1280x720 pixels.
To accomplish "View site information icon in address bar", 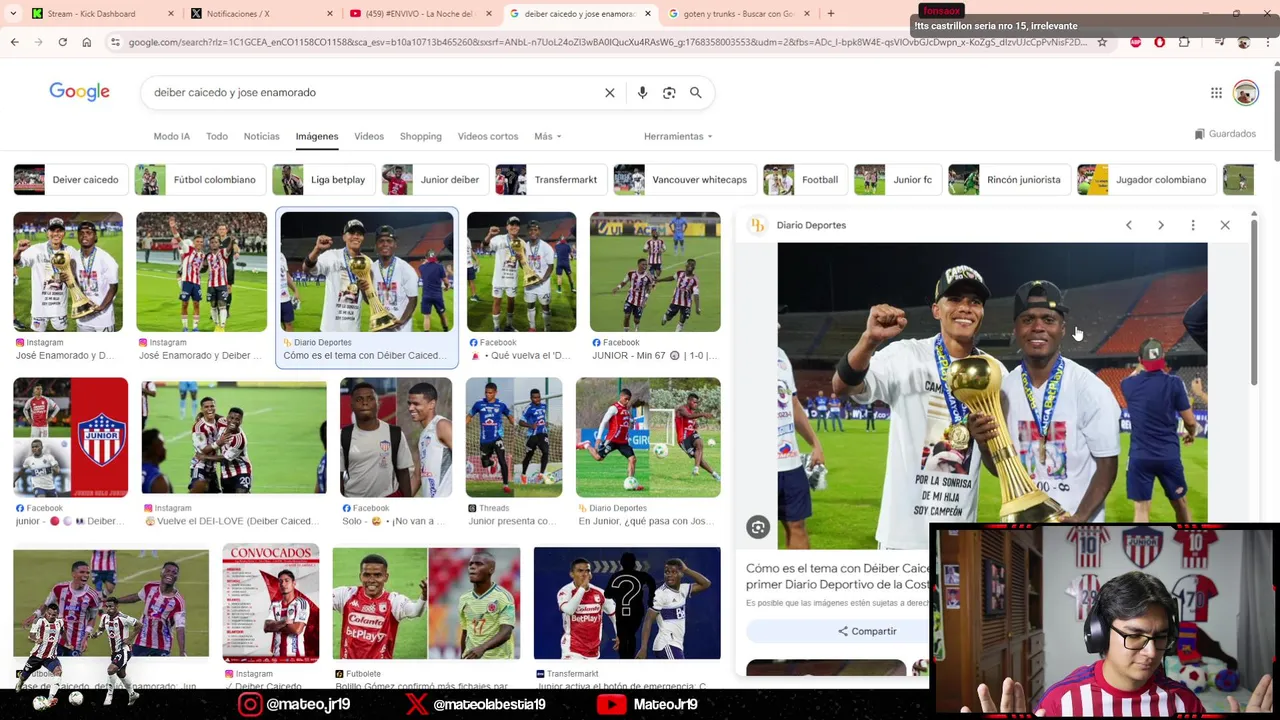I will [115, 42].
